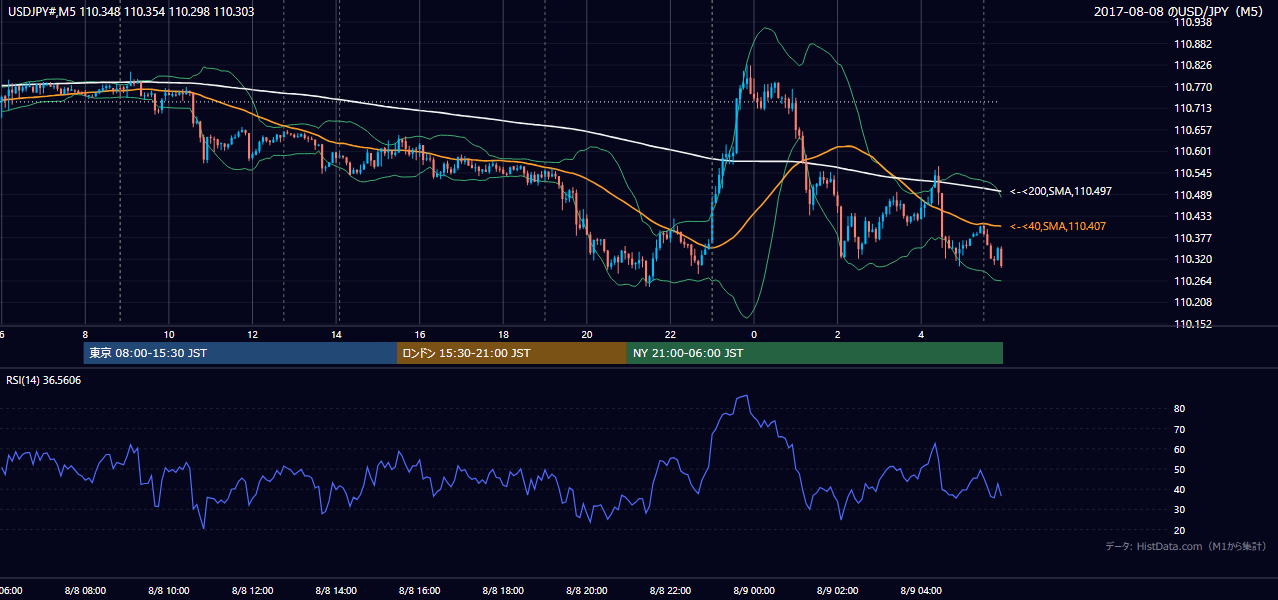Click hour tick 18 under the price chart
The width and height of the screenshot is (1278, 600).
pyautogui.click(x=503, y=335)
